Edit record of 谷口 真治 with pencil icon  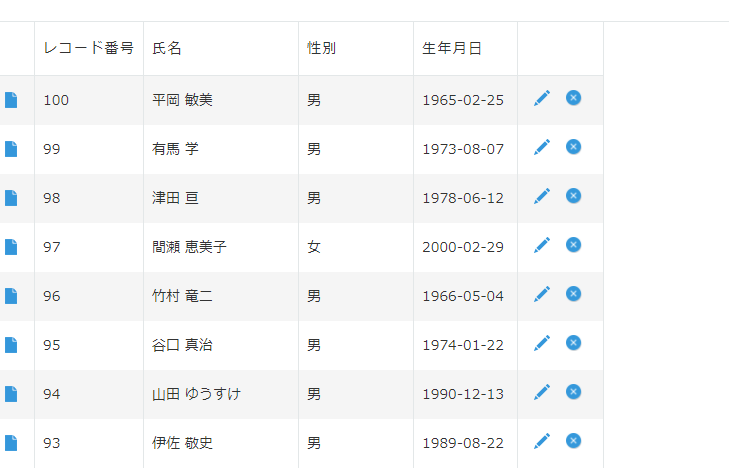coord(542,343)
